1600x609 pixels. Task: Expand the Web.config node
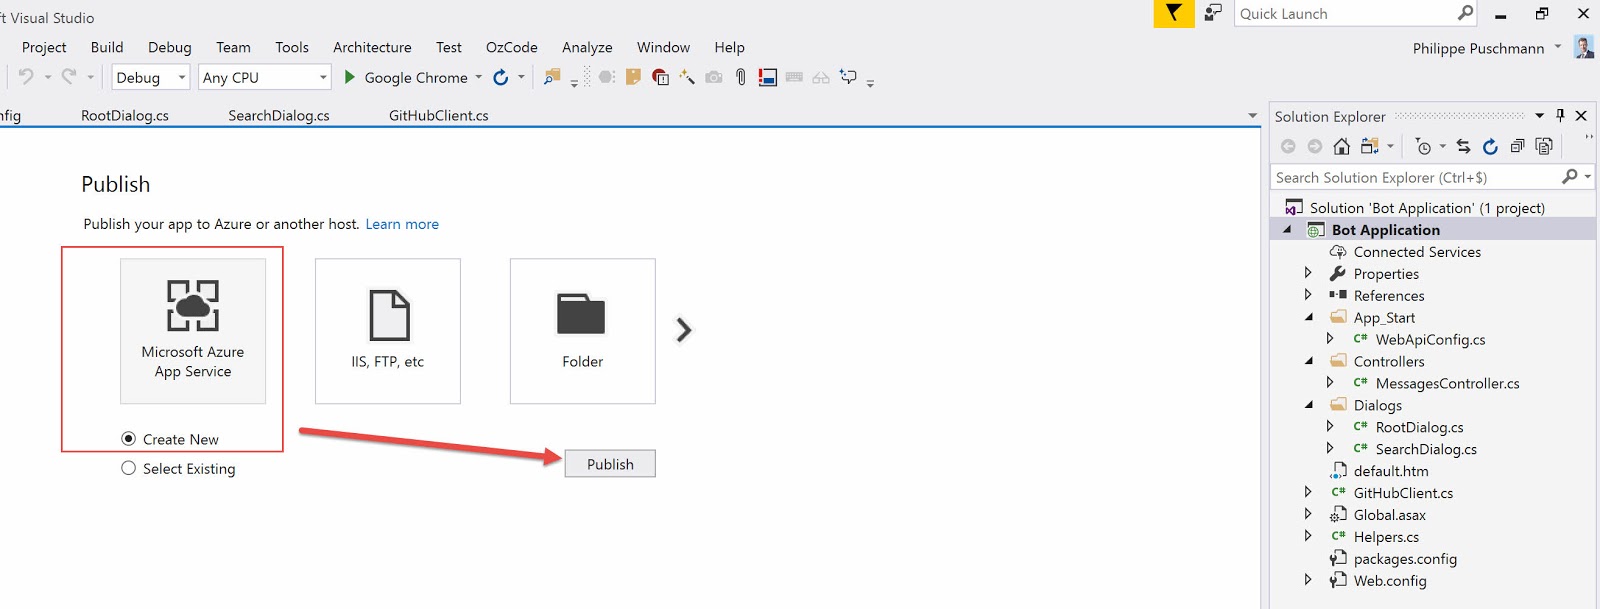point(1308,580)
